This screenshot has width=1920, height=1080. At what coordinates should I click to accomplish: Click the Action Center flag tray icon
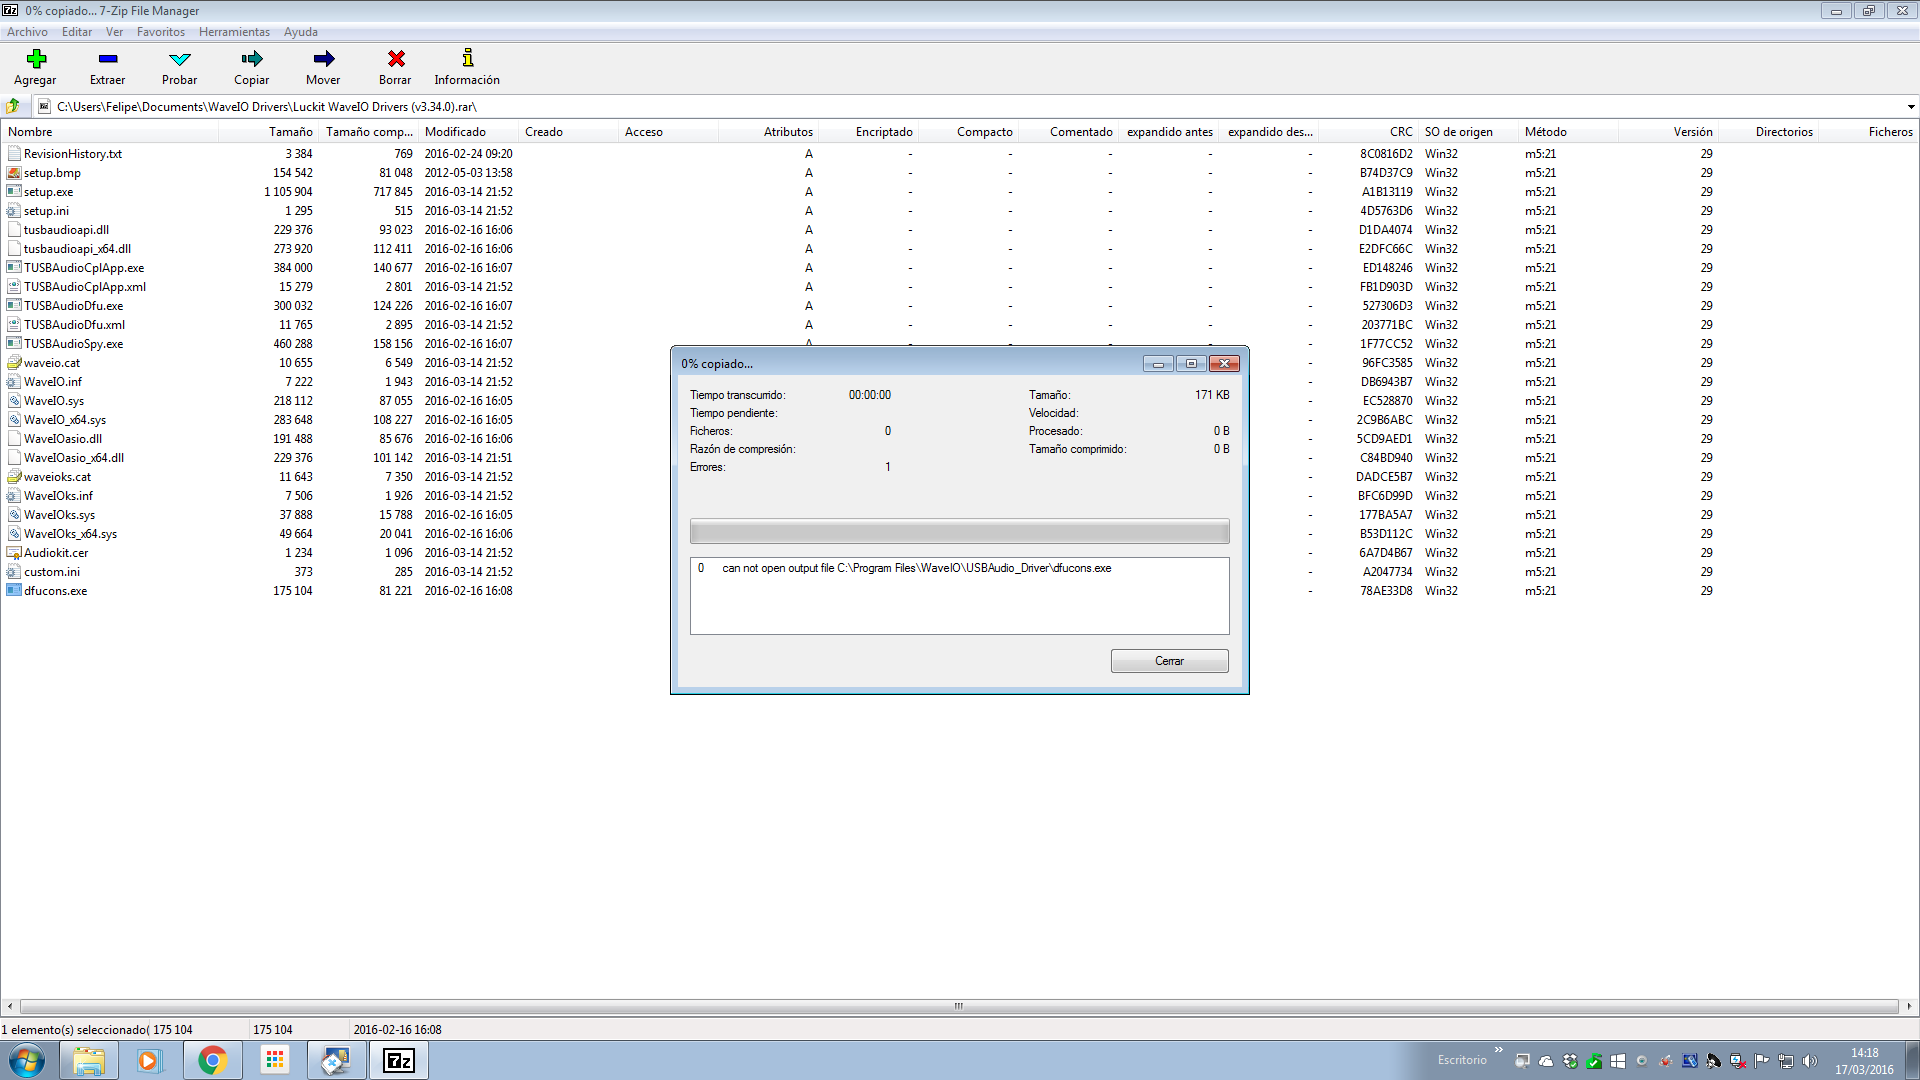point(1762,1061)
